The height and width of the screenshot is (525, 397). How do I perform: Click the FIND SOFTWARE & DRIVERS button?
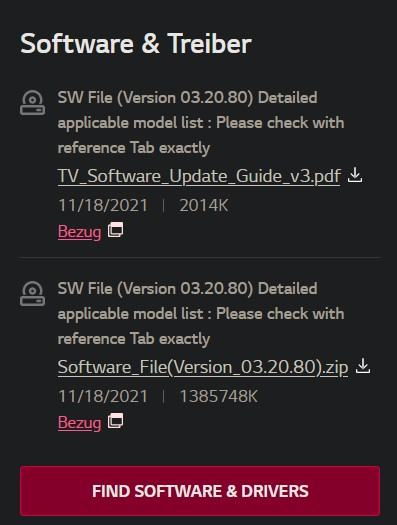(200, 491)
